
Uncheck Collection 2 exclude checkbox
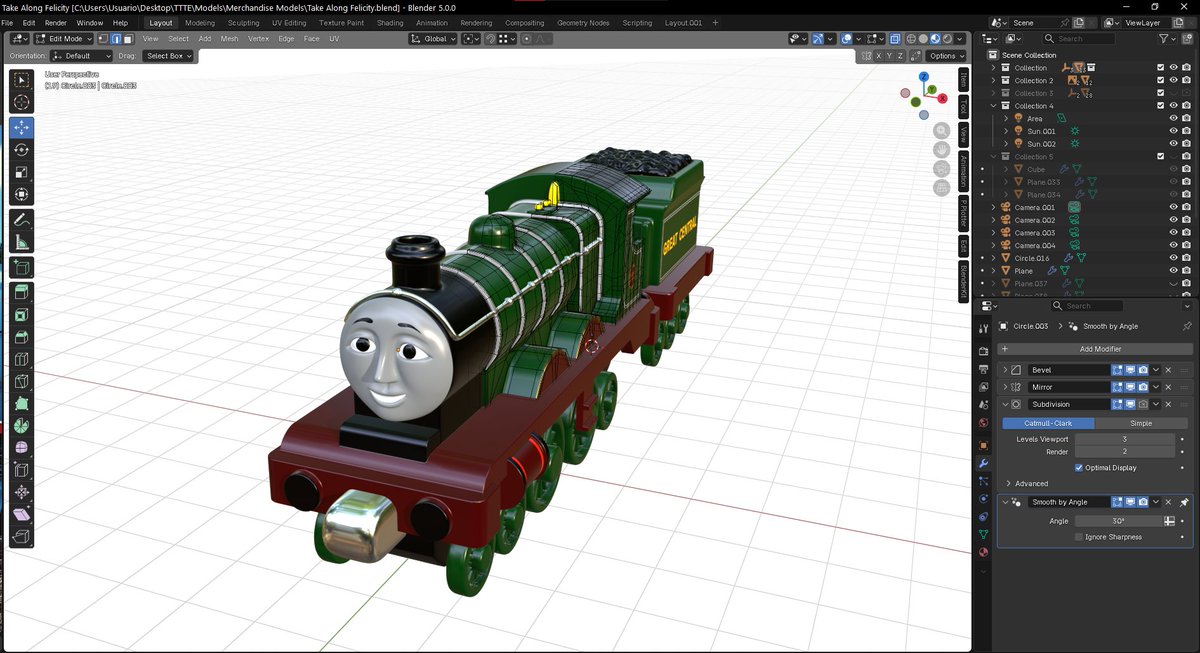(1160, 80)
